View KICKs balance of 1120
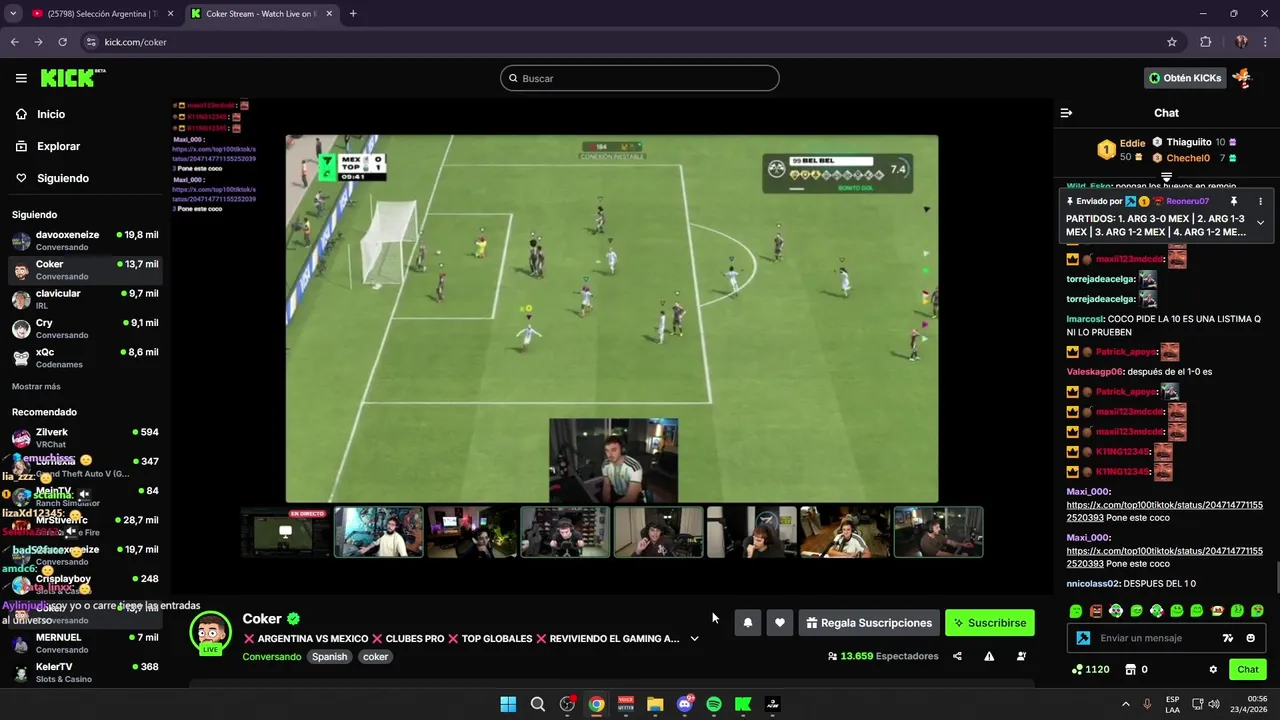Image resolution: width=1280 pixels, height=720 pixels. click(x=1090, y=669)
